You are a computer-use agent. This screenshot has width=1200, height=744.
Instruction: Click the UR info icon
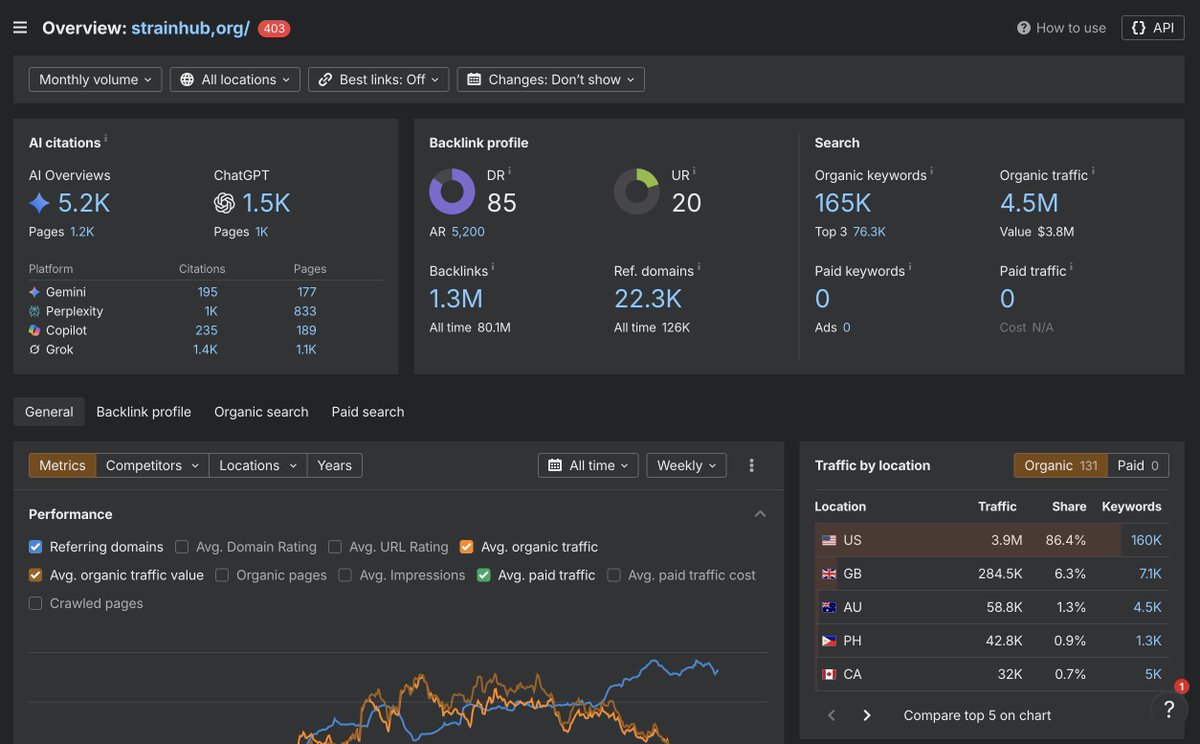(694, 171)
